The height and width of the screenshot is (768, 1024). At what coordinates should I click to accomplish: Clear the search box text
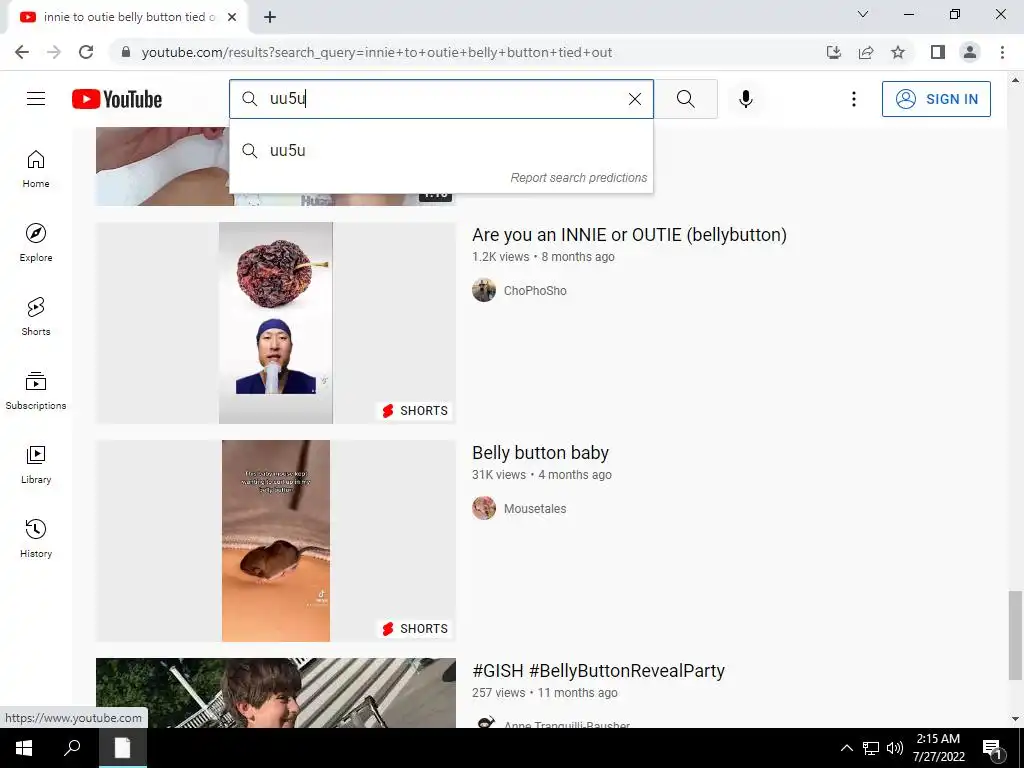pos(635,99)
